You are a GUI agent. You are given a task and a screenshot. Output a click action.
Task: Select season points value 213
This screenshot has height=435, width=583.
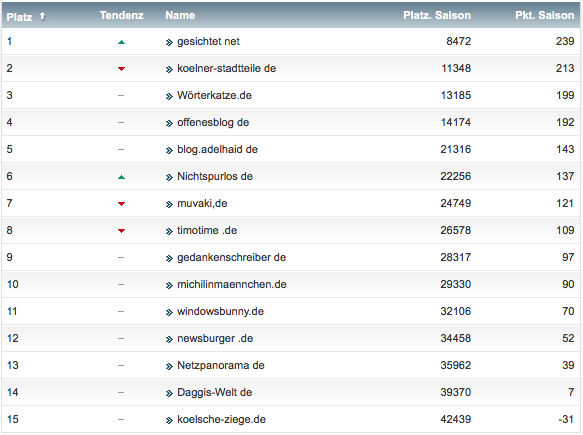point(565,68)
